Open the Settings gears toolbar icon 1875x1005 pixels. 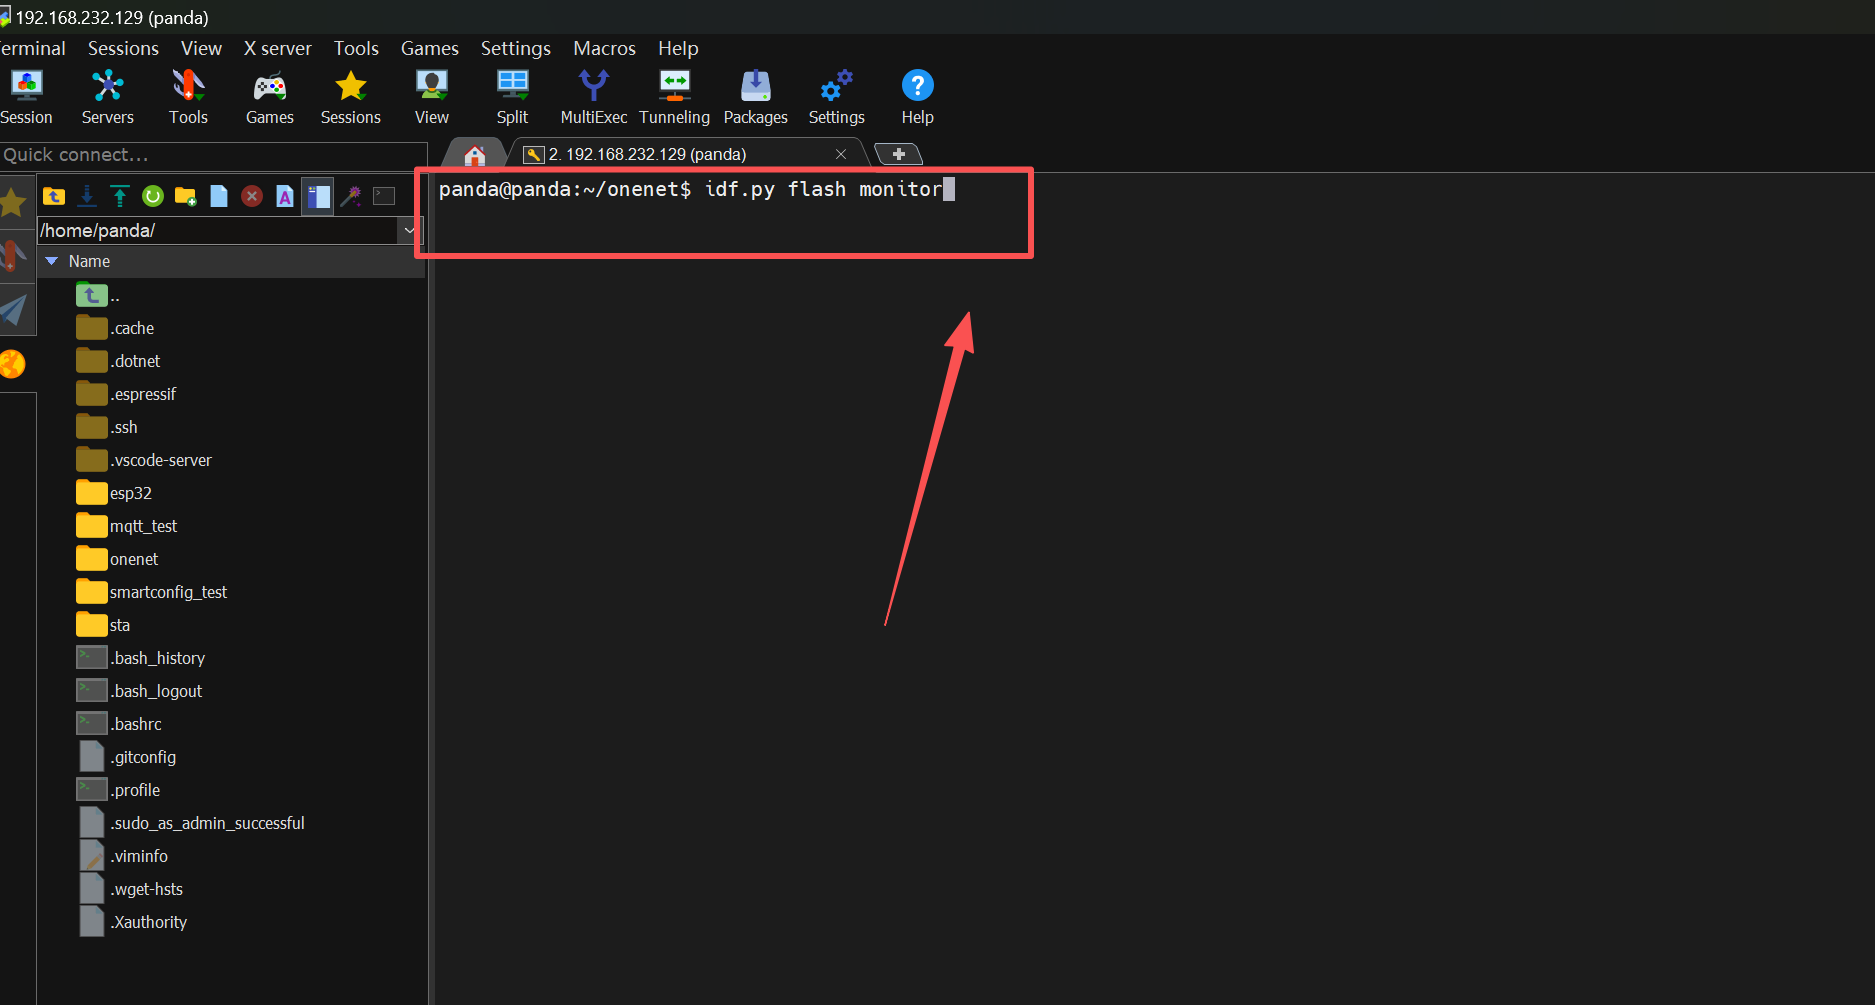tap(836, 97)
